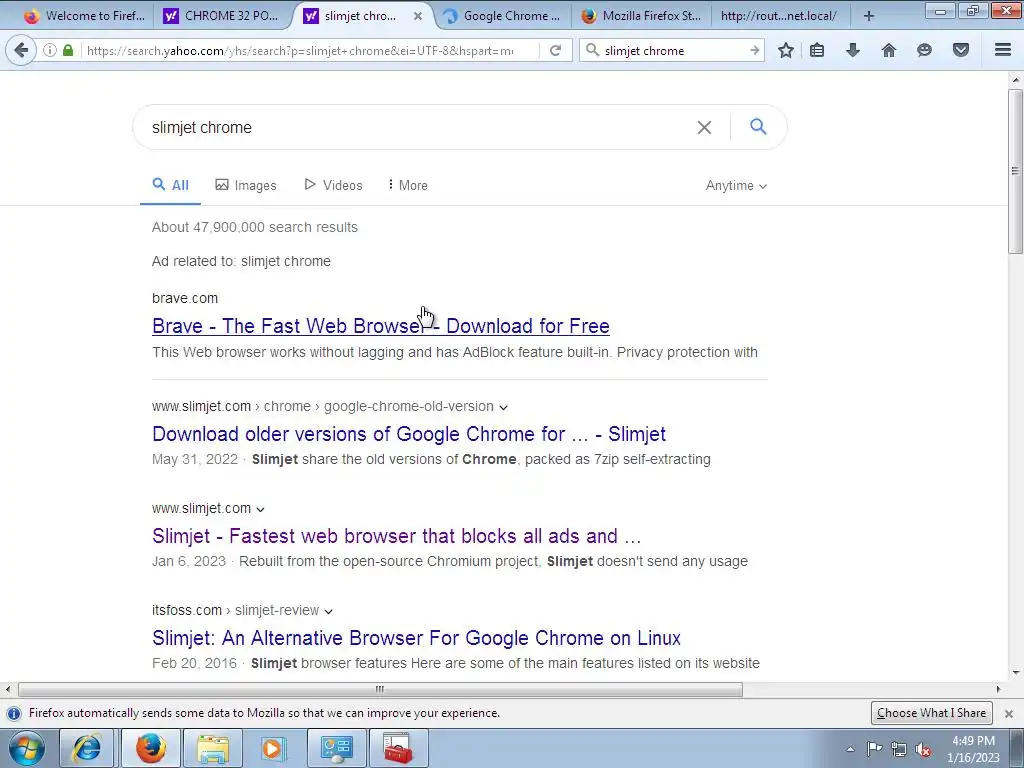Image resolution: width=1024 pixels, height=768 pixels.
Task: Launch Internet Explorer from the taskbar
Action: tap(87, 748)
